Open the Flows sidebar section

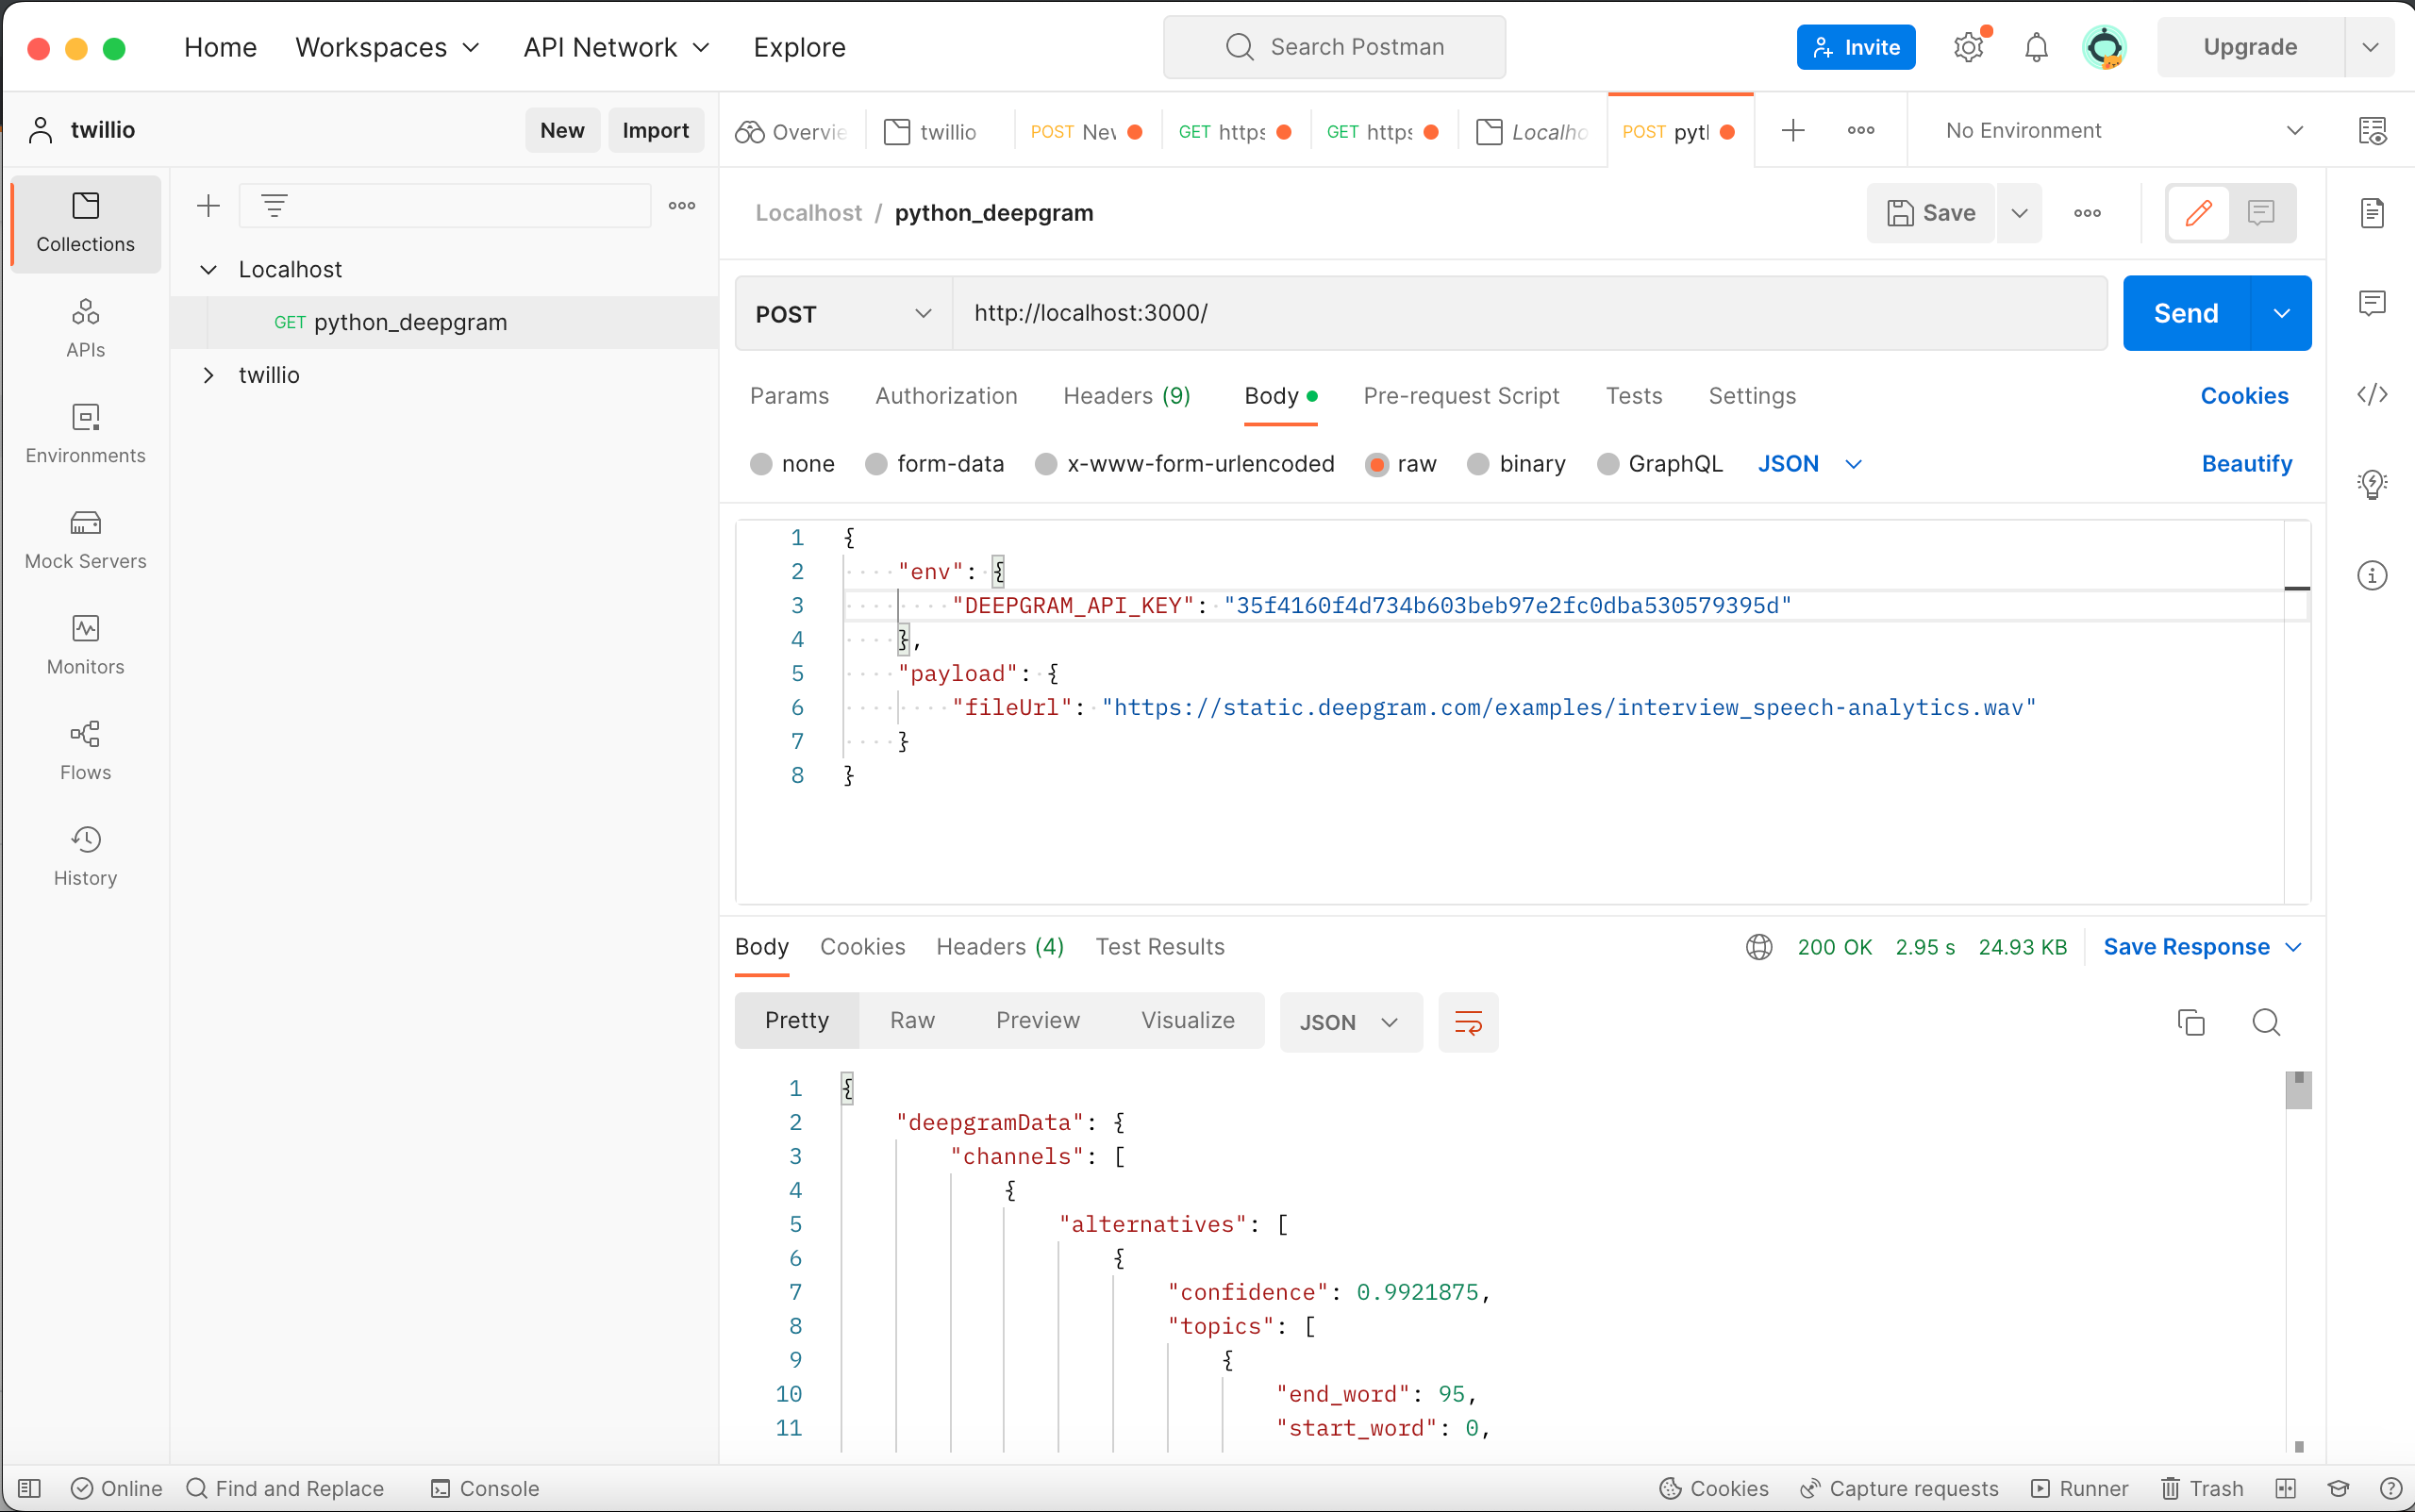[x=85, y=750]
